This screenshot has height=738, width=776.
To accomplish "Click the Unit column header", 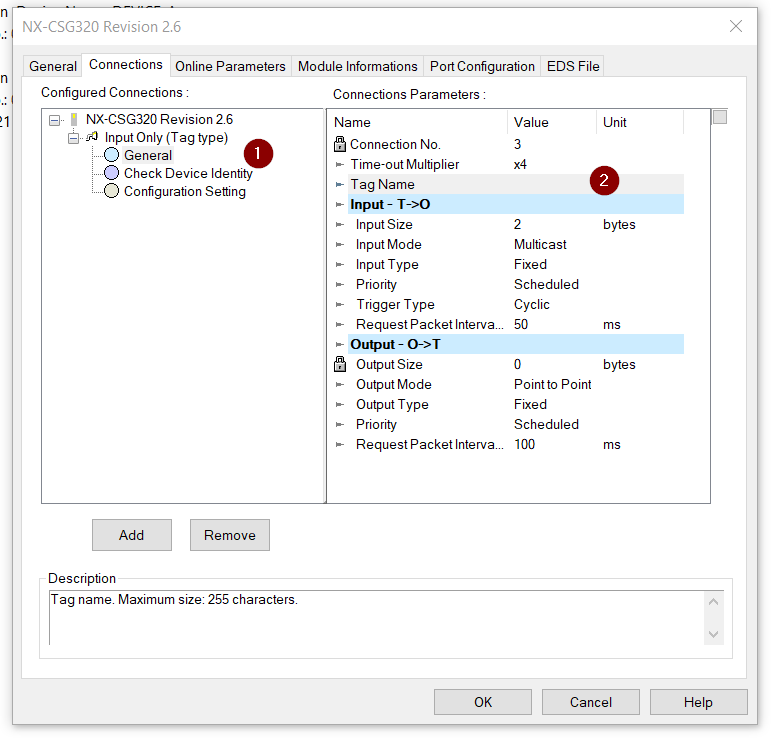I will pyautogui.click(x=640, y=122).
